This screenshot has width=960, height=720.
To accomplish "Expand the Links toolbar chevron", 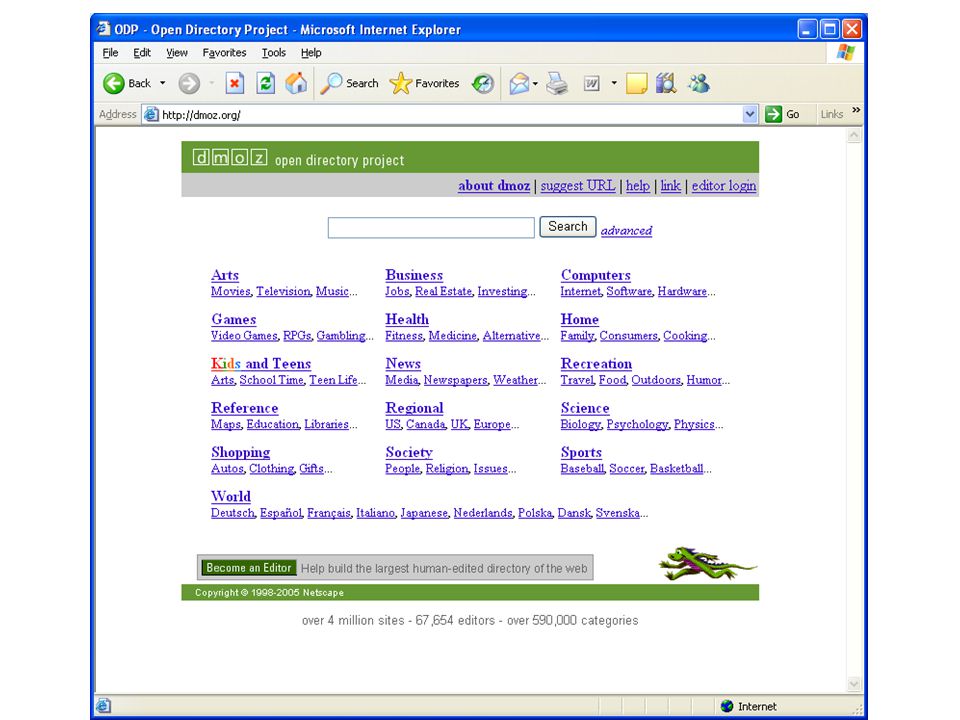I will (x=856, y=110).
